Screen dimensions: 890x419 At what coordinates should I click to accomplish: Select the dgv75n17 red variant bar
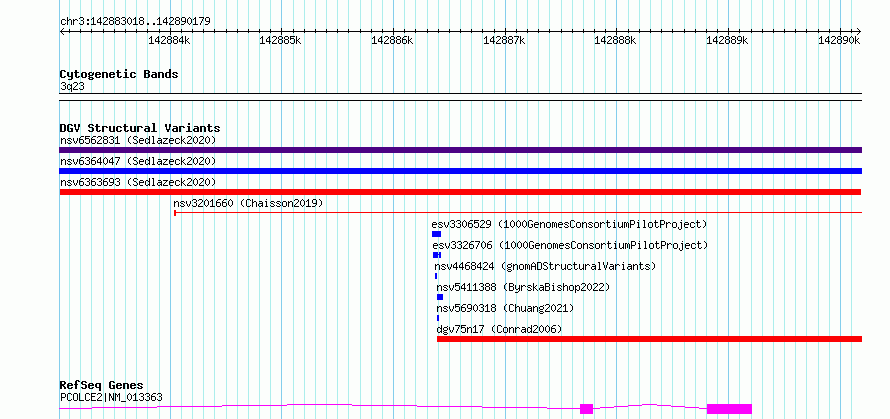pyautogui.click(x=649, y=339)
